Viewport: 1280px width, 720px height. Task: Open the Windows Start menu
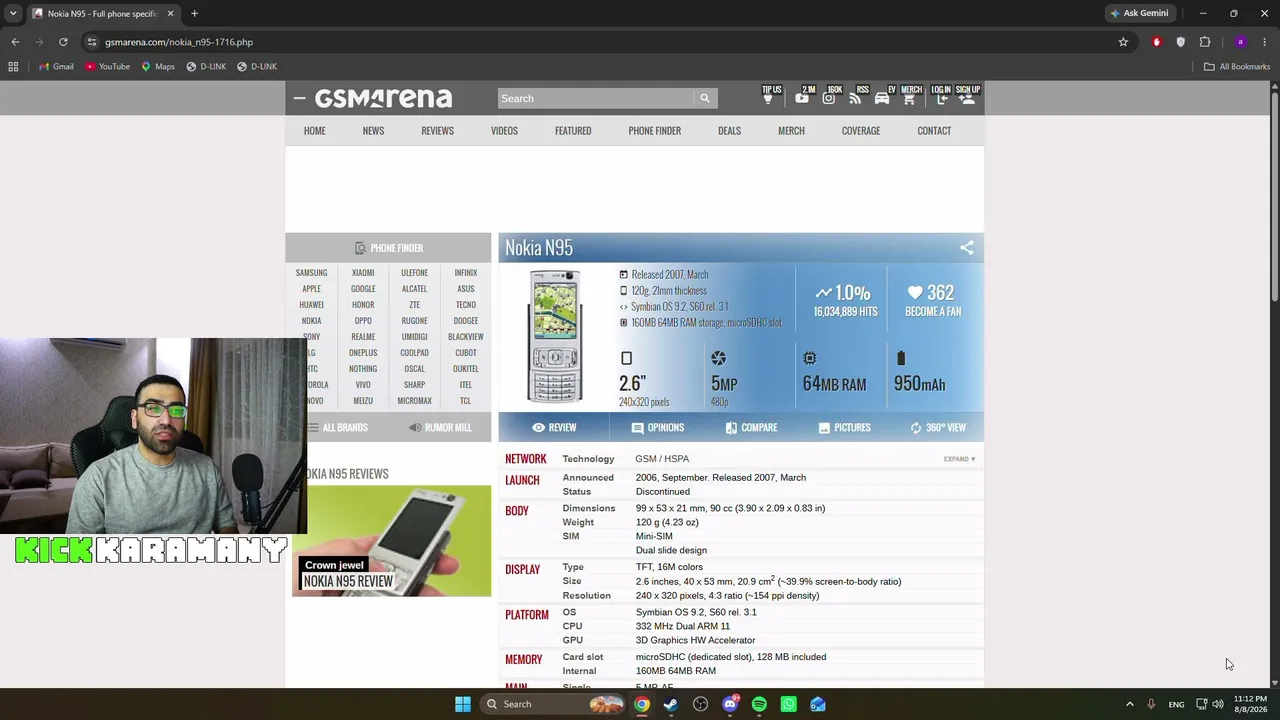pyautogui.click(x=463, y=704)
